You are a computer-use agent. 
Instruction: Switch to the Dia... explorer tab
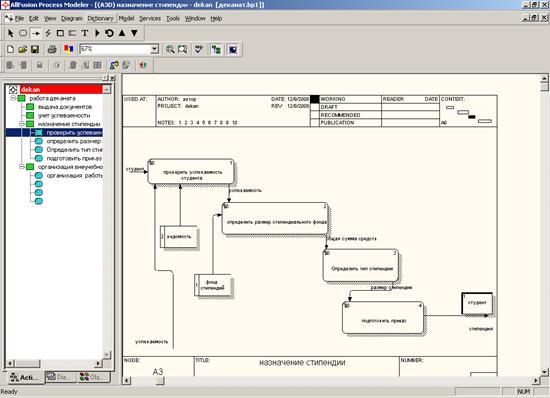[x=60, y=377]
